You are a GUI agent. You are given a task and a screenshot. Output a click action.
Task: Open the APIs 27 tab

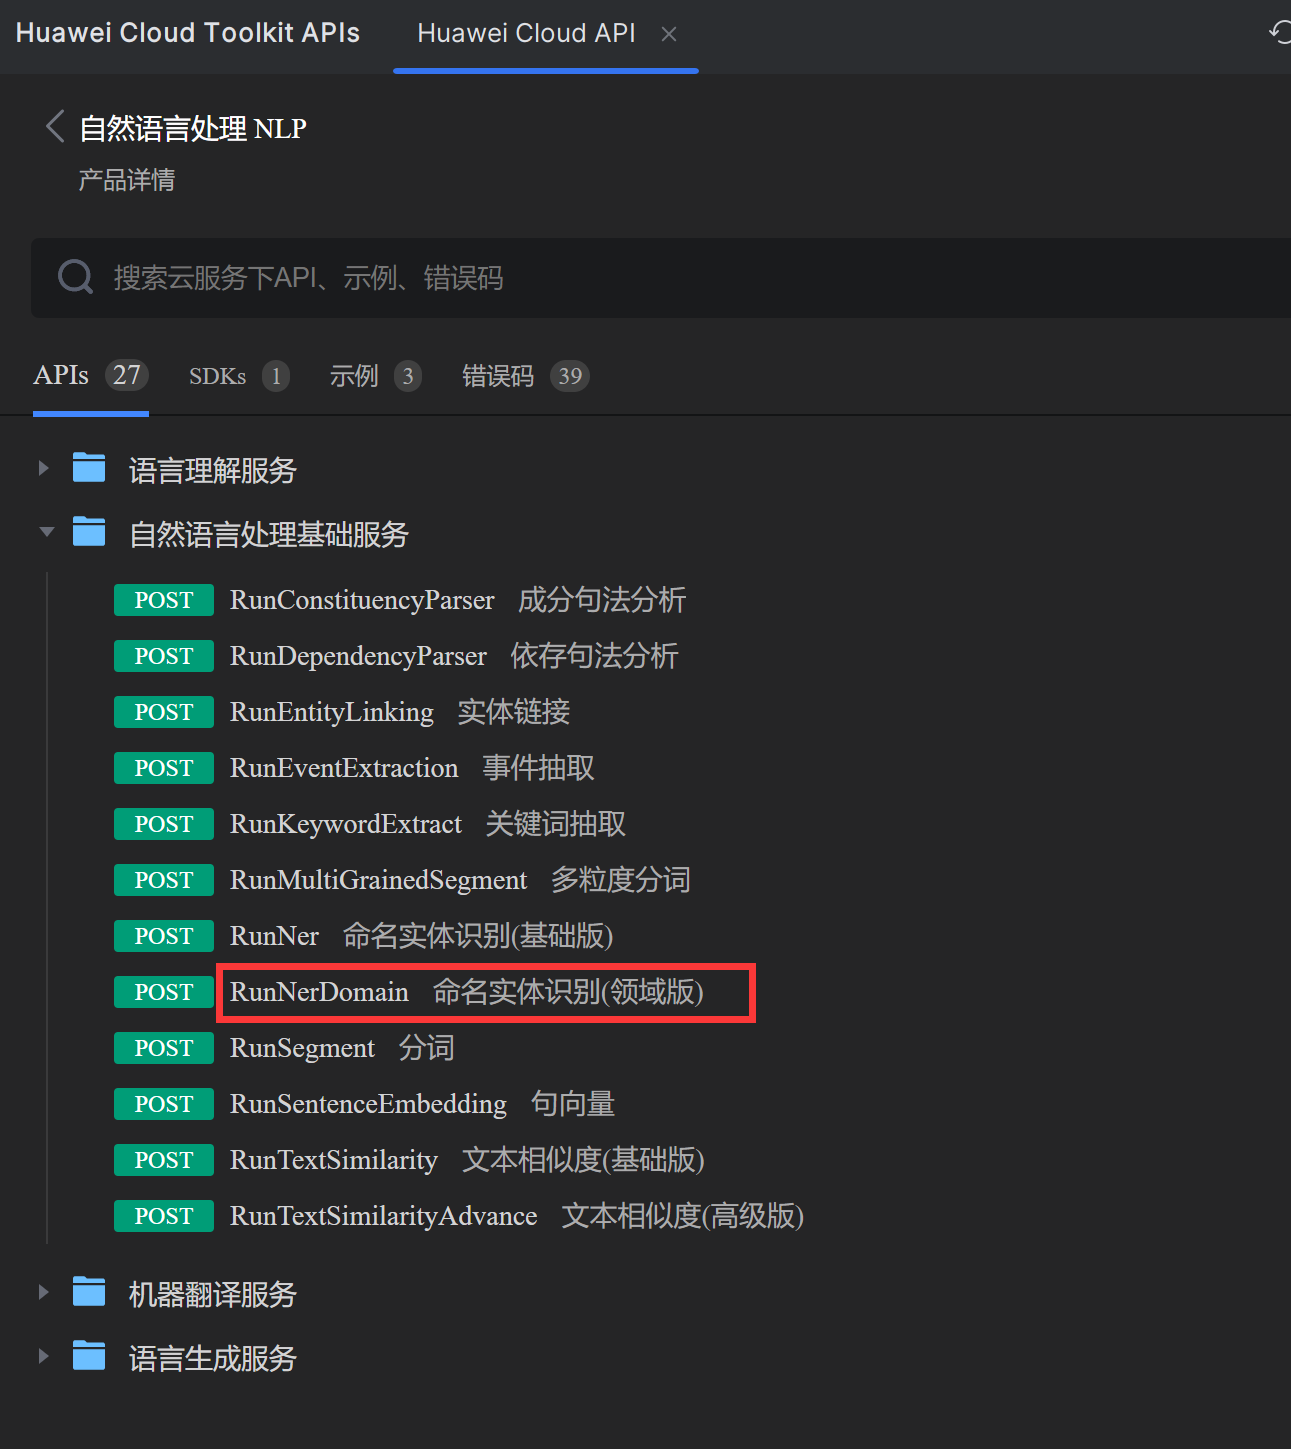[x=91, y=375]
